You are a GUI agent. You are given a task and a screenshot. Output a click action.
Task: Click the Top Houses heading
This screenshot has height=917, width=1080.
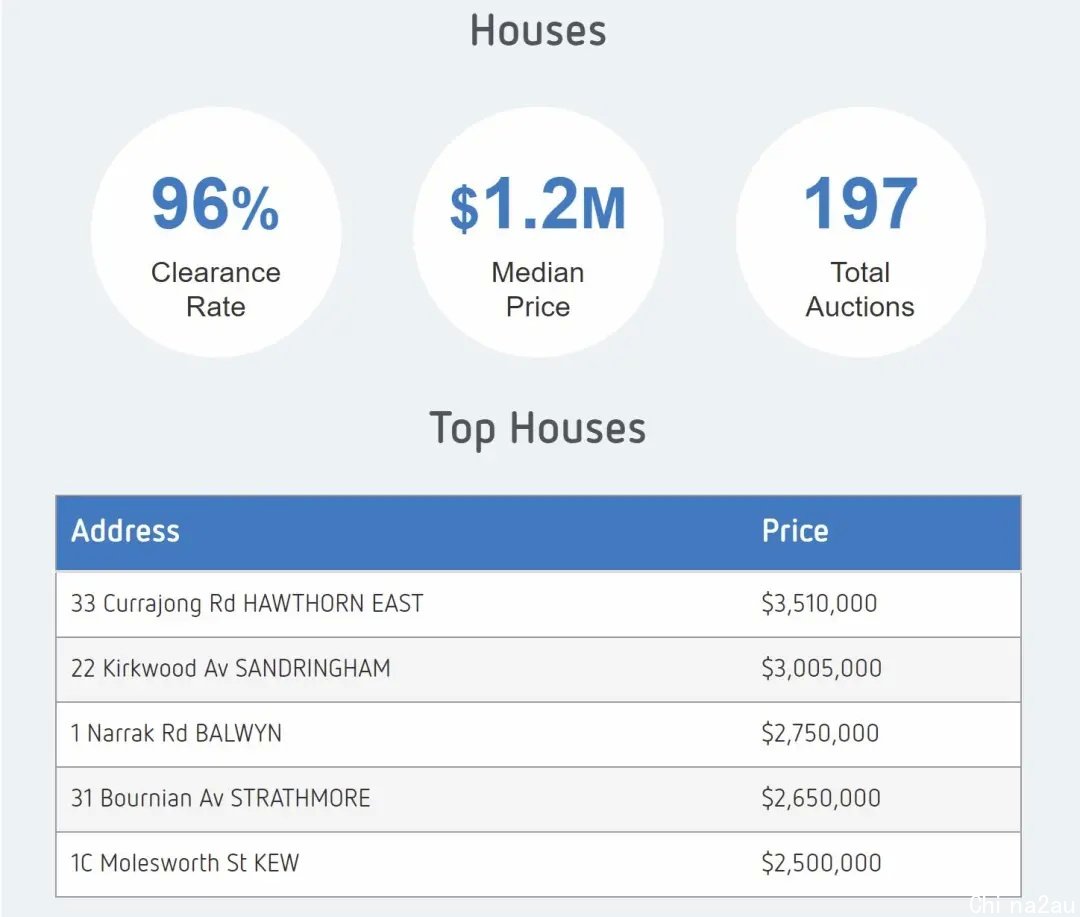tap(538, 429)
